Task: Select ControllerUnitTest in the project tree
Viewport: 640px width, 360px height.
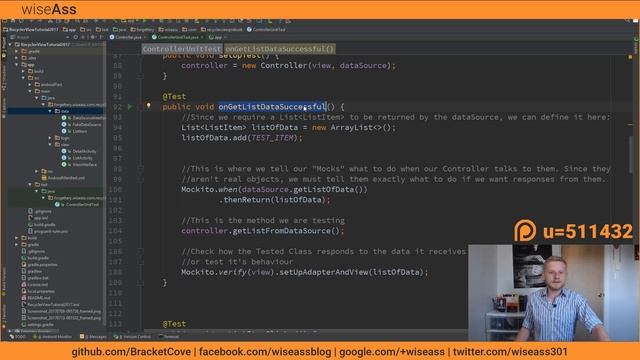Action: tap(77, 204)
